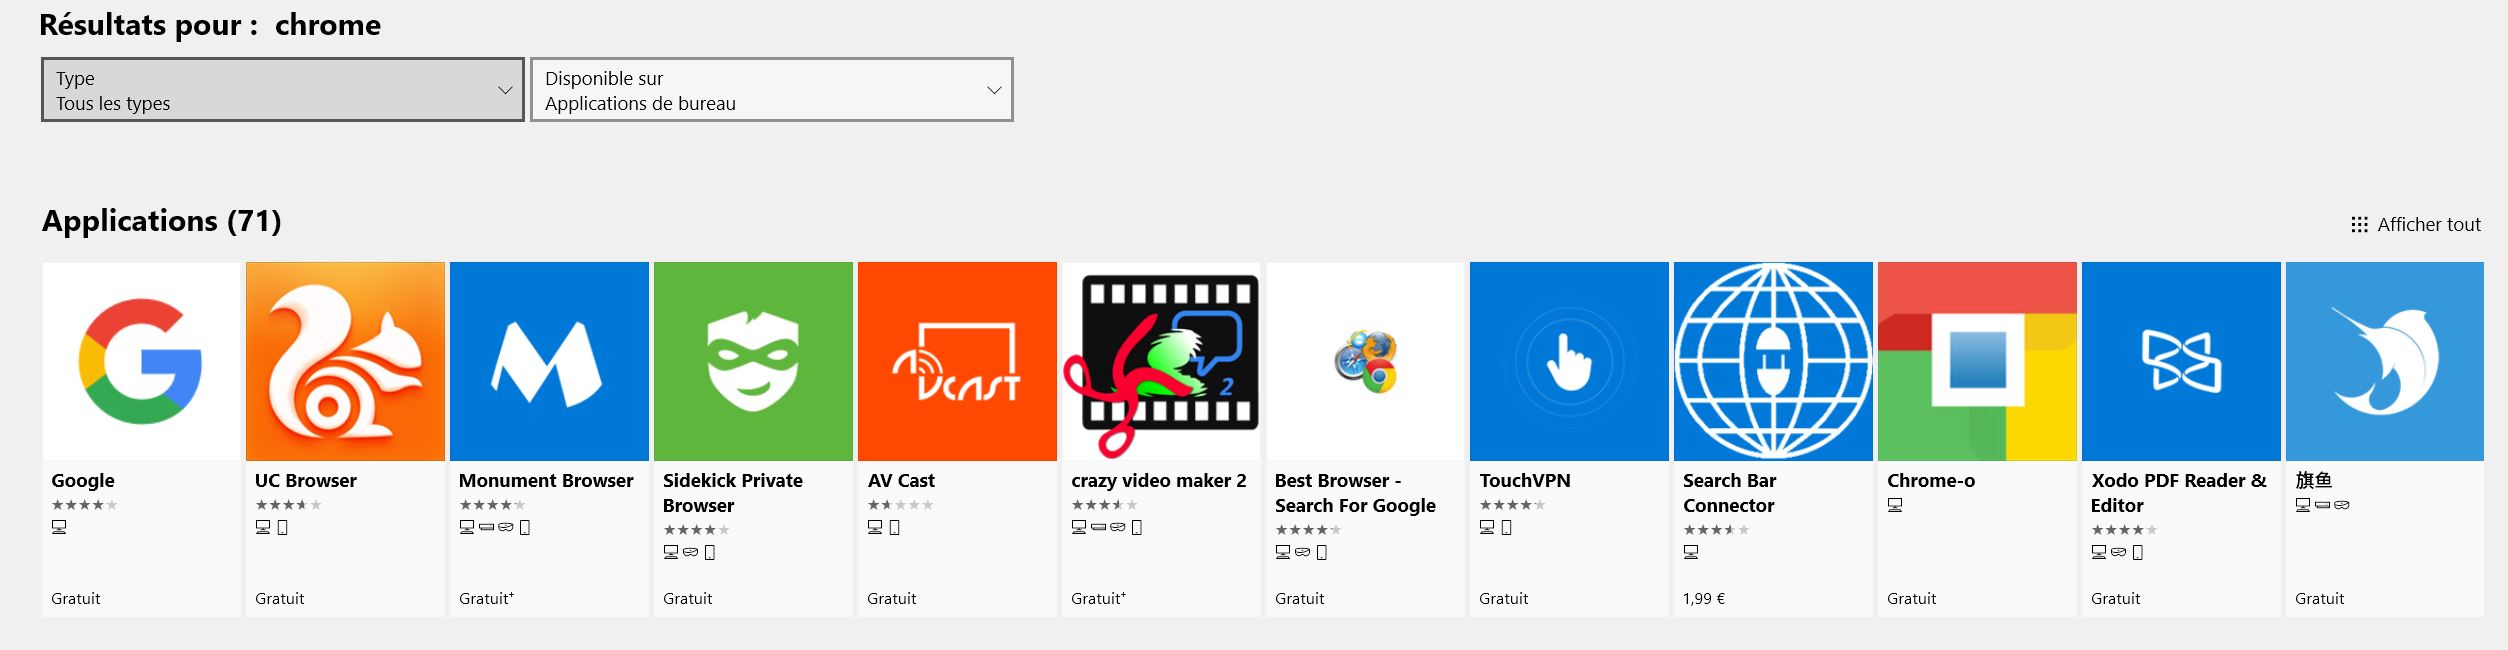Open the 旗鱼 swordfish app icon
The width and height of the screenshot is (2508, 650).
pyautogui.click(x=2385, y=361)
